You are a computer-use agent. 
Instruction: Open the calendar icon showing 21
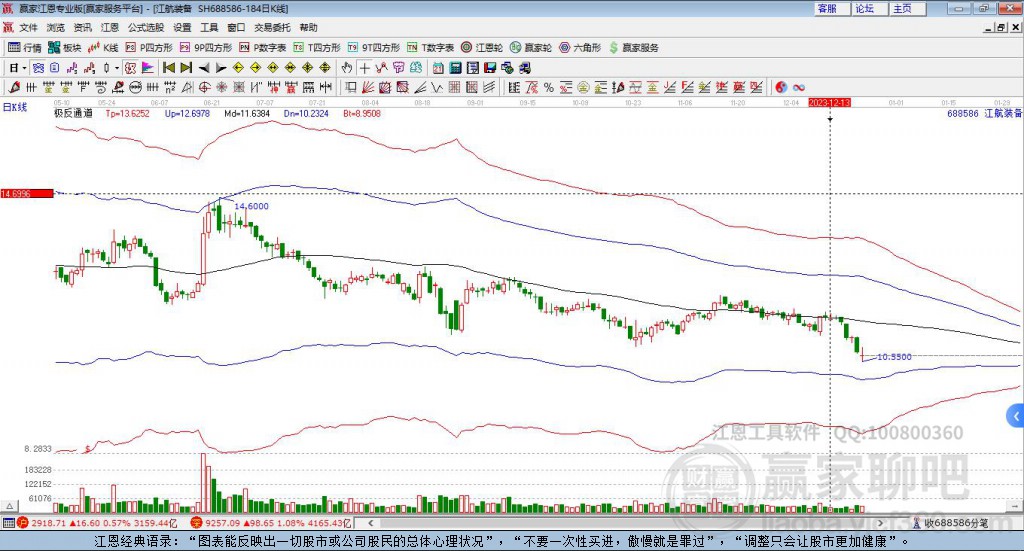(x=438, y=68)
